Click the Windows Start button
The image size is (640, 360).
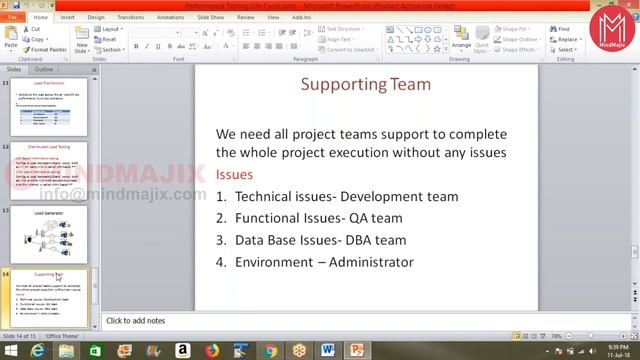[x=11, y=351]
